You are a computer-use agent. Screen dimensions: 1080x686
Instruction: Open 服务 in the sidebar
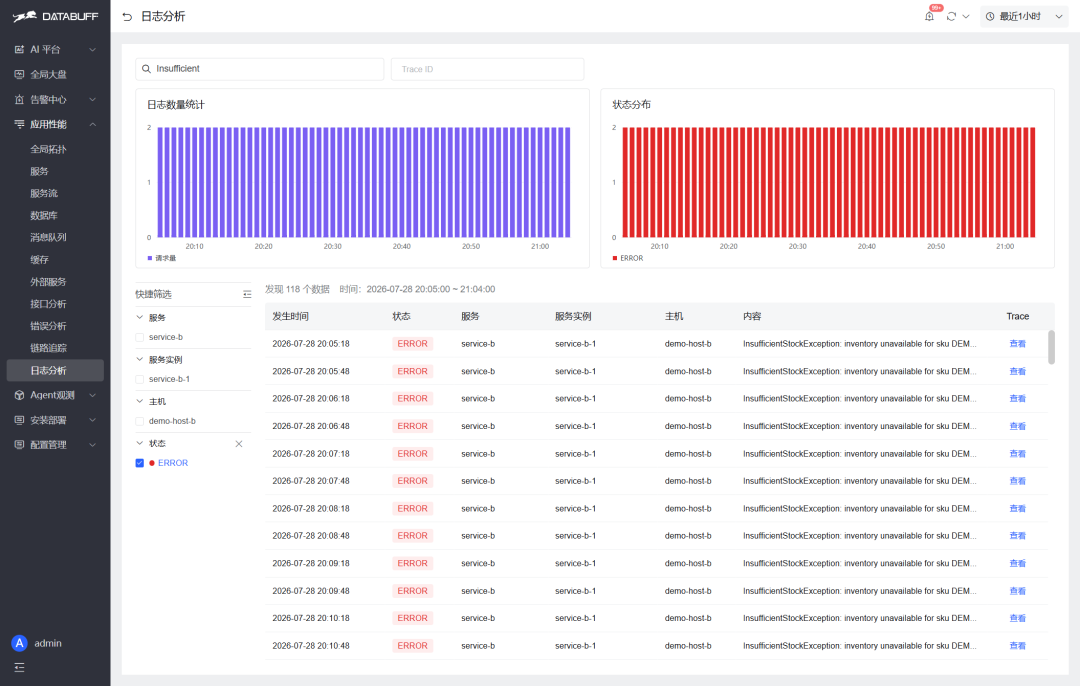point(39,171)
